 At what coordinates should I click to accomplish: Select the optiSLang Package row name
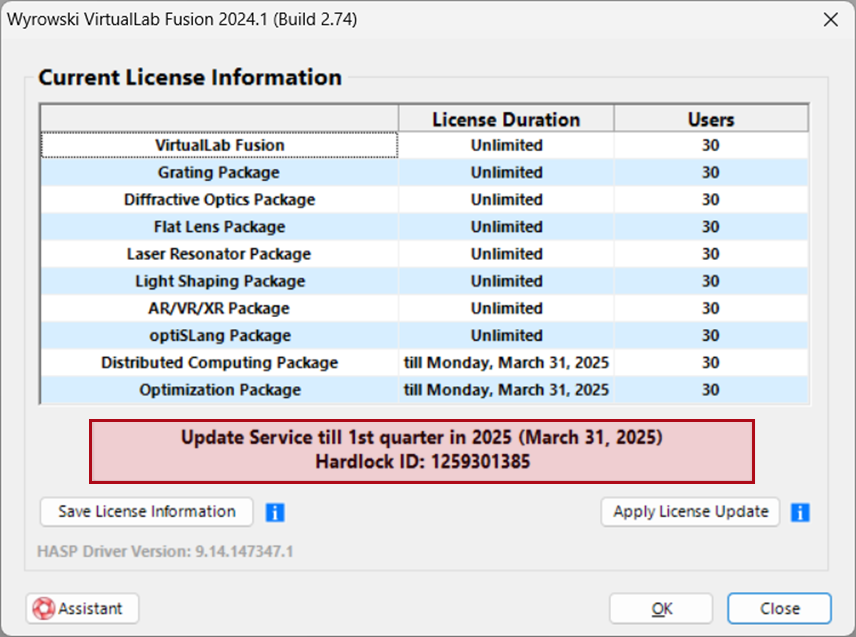219,336
